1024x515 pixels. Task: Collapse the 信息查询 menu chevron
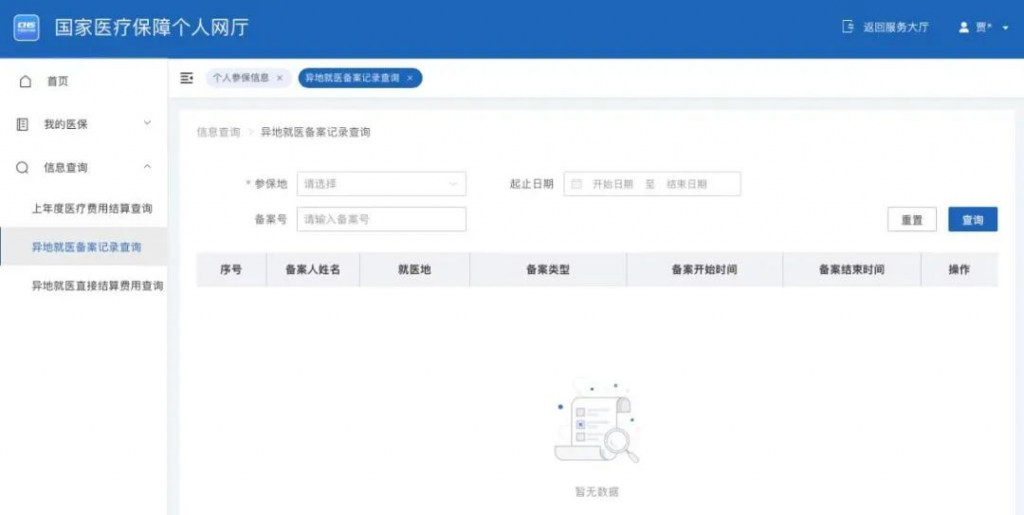[x=147, y=166]
